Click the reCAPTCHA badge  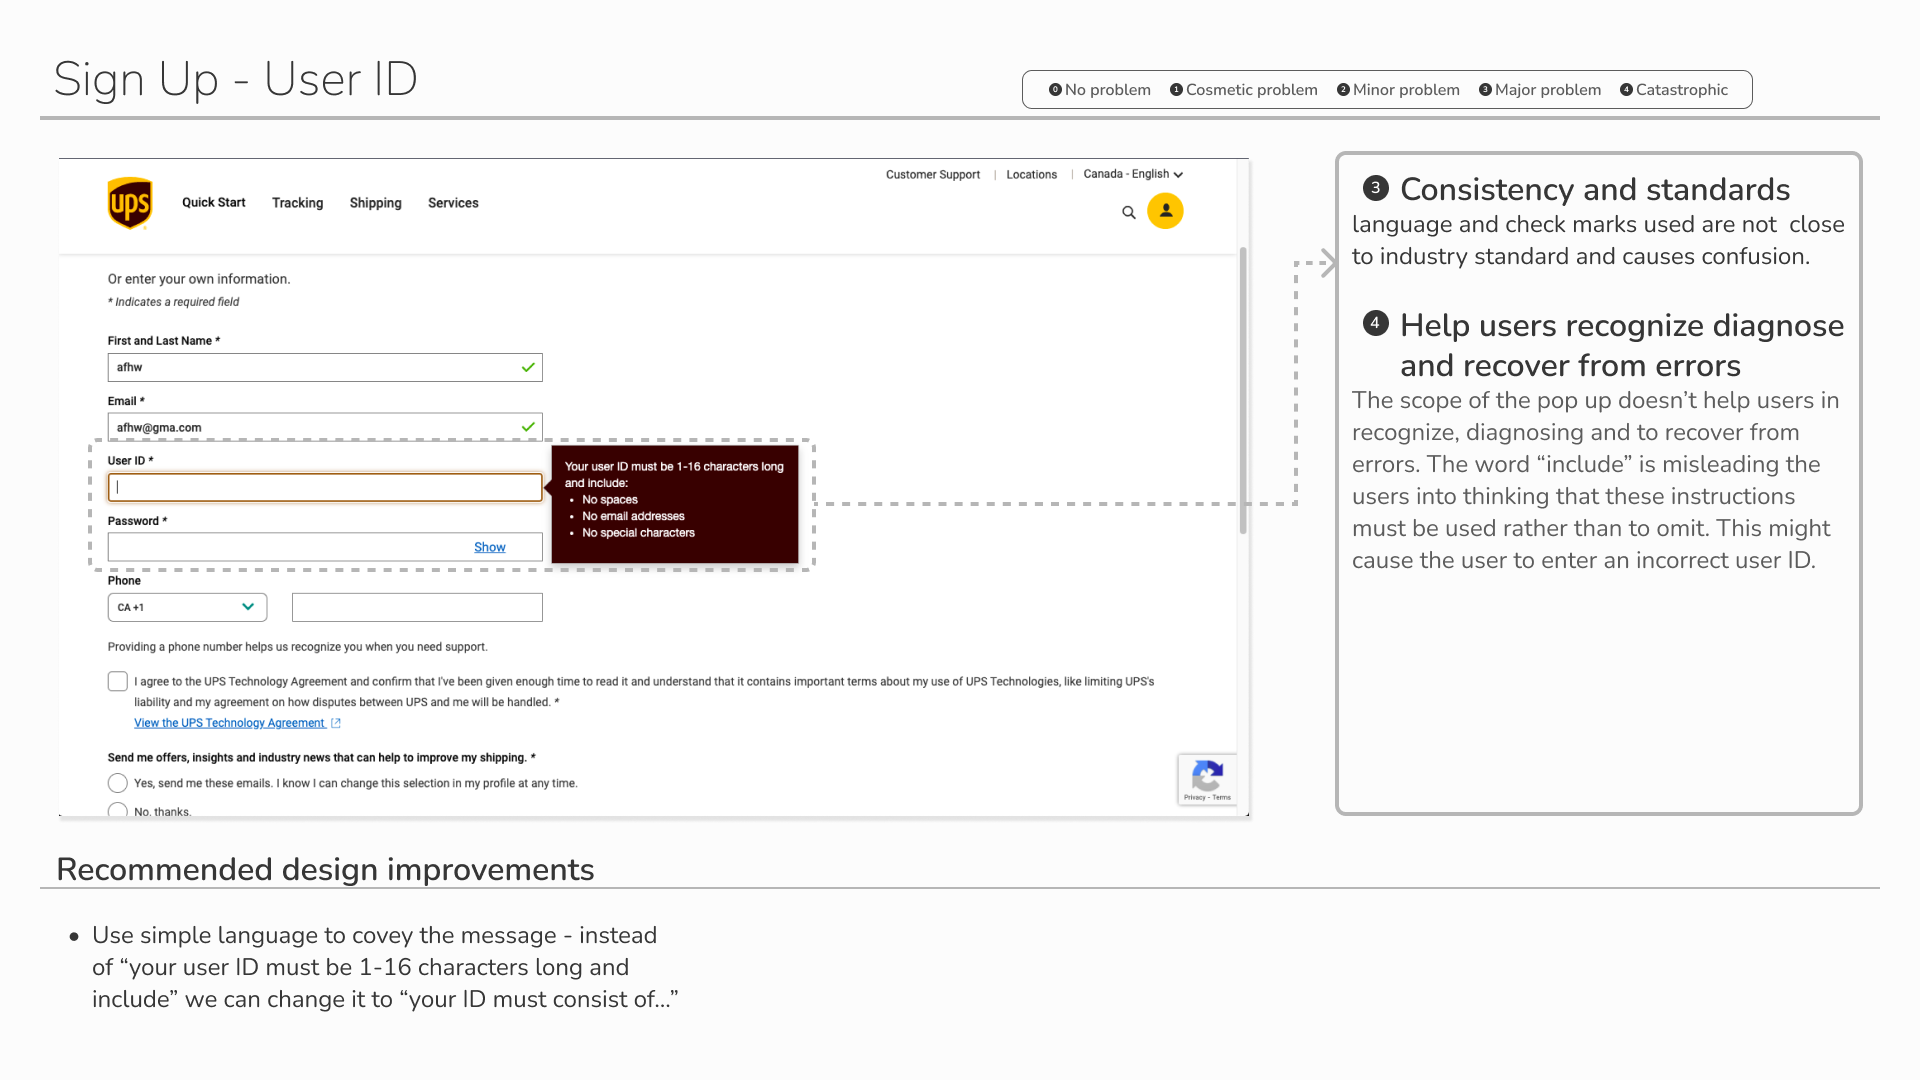click(1207, 779)
